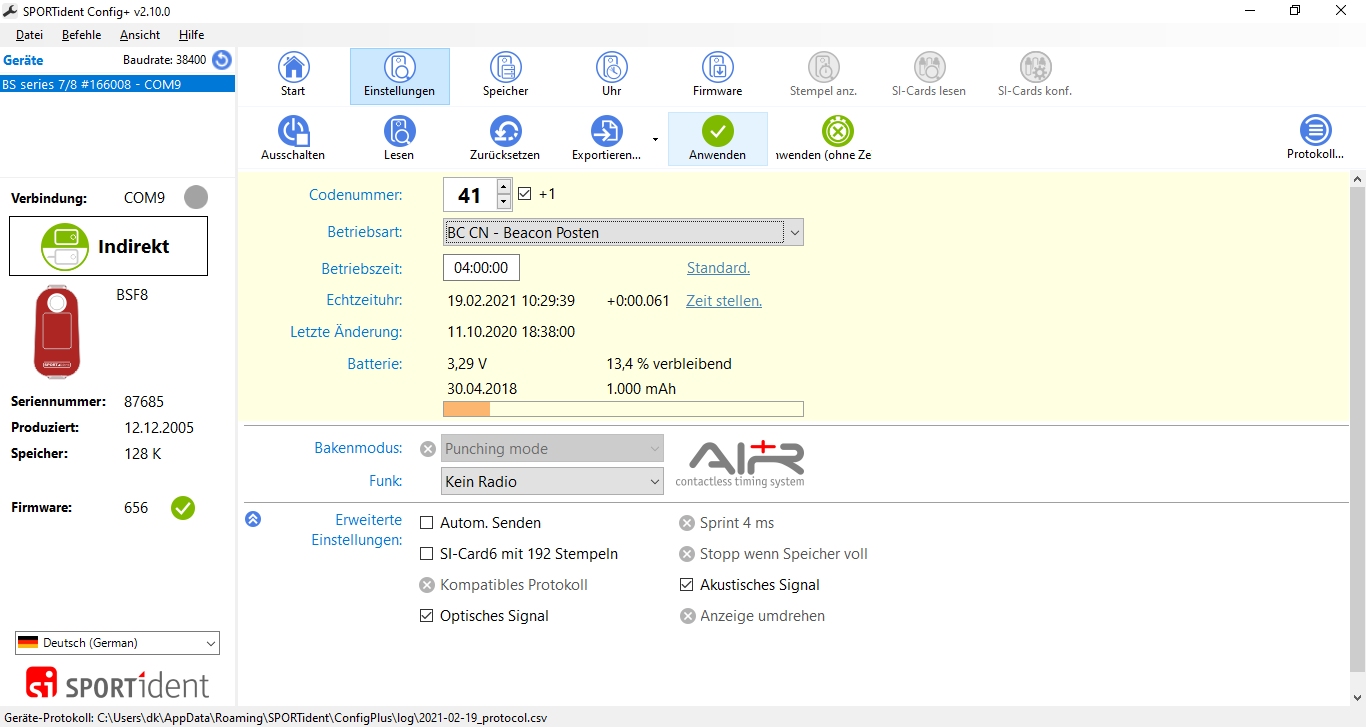This screenshot has width=1366, height=727.
Task: Click the battery level progress bar
Action: coord(623,409)
